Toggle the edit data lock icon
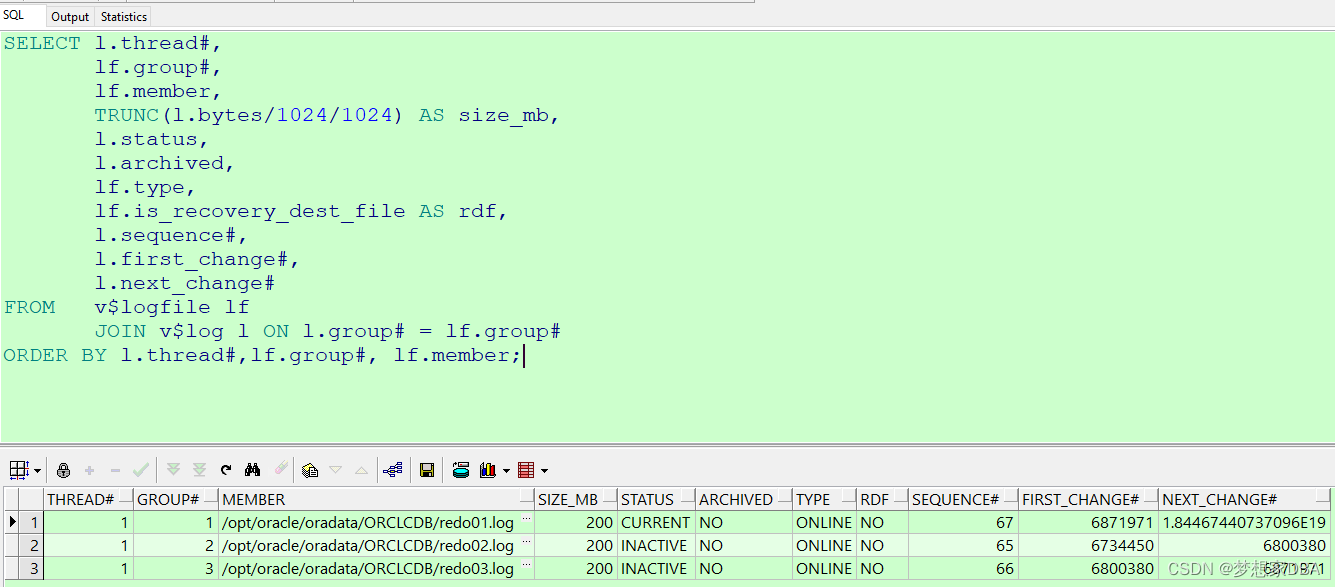The height and width of the screenshot is (587, 1335). coord(63,470)
